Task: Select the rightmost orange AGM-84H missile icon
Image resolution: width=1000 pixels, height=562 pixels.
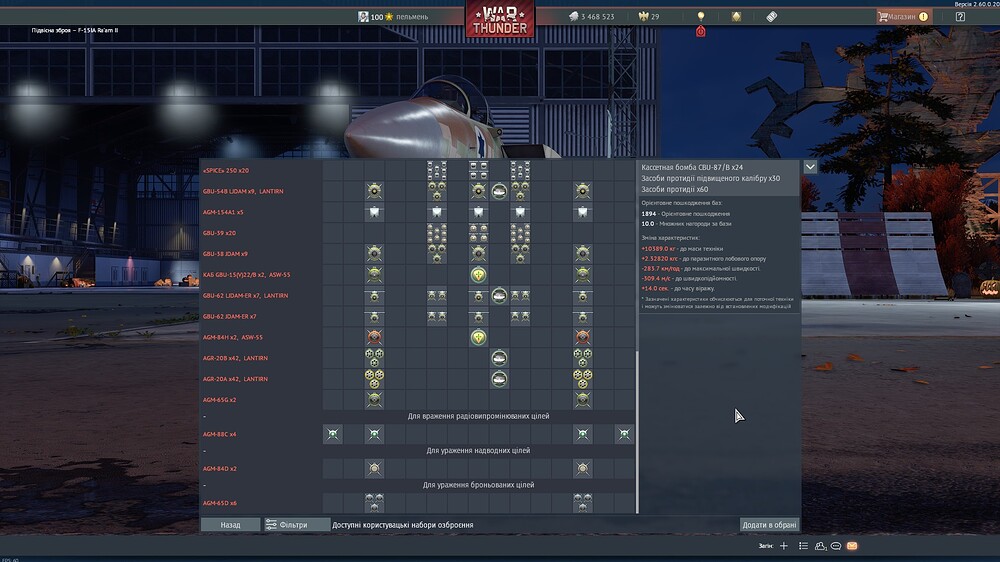Action: [x=582, y=337]
